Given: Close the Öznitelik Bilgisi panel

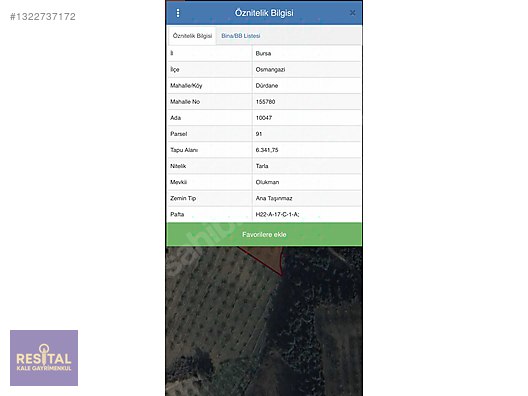Looking at the screenshot, I should [x=352, y=13].
